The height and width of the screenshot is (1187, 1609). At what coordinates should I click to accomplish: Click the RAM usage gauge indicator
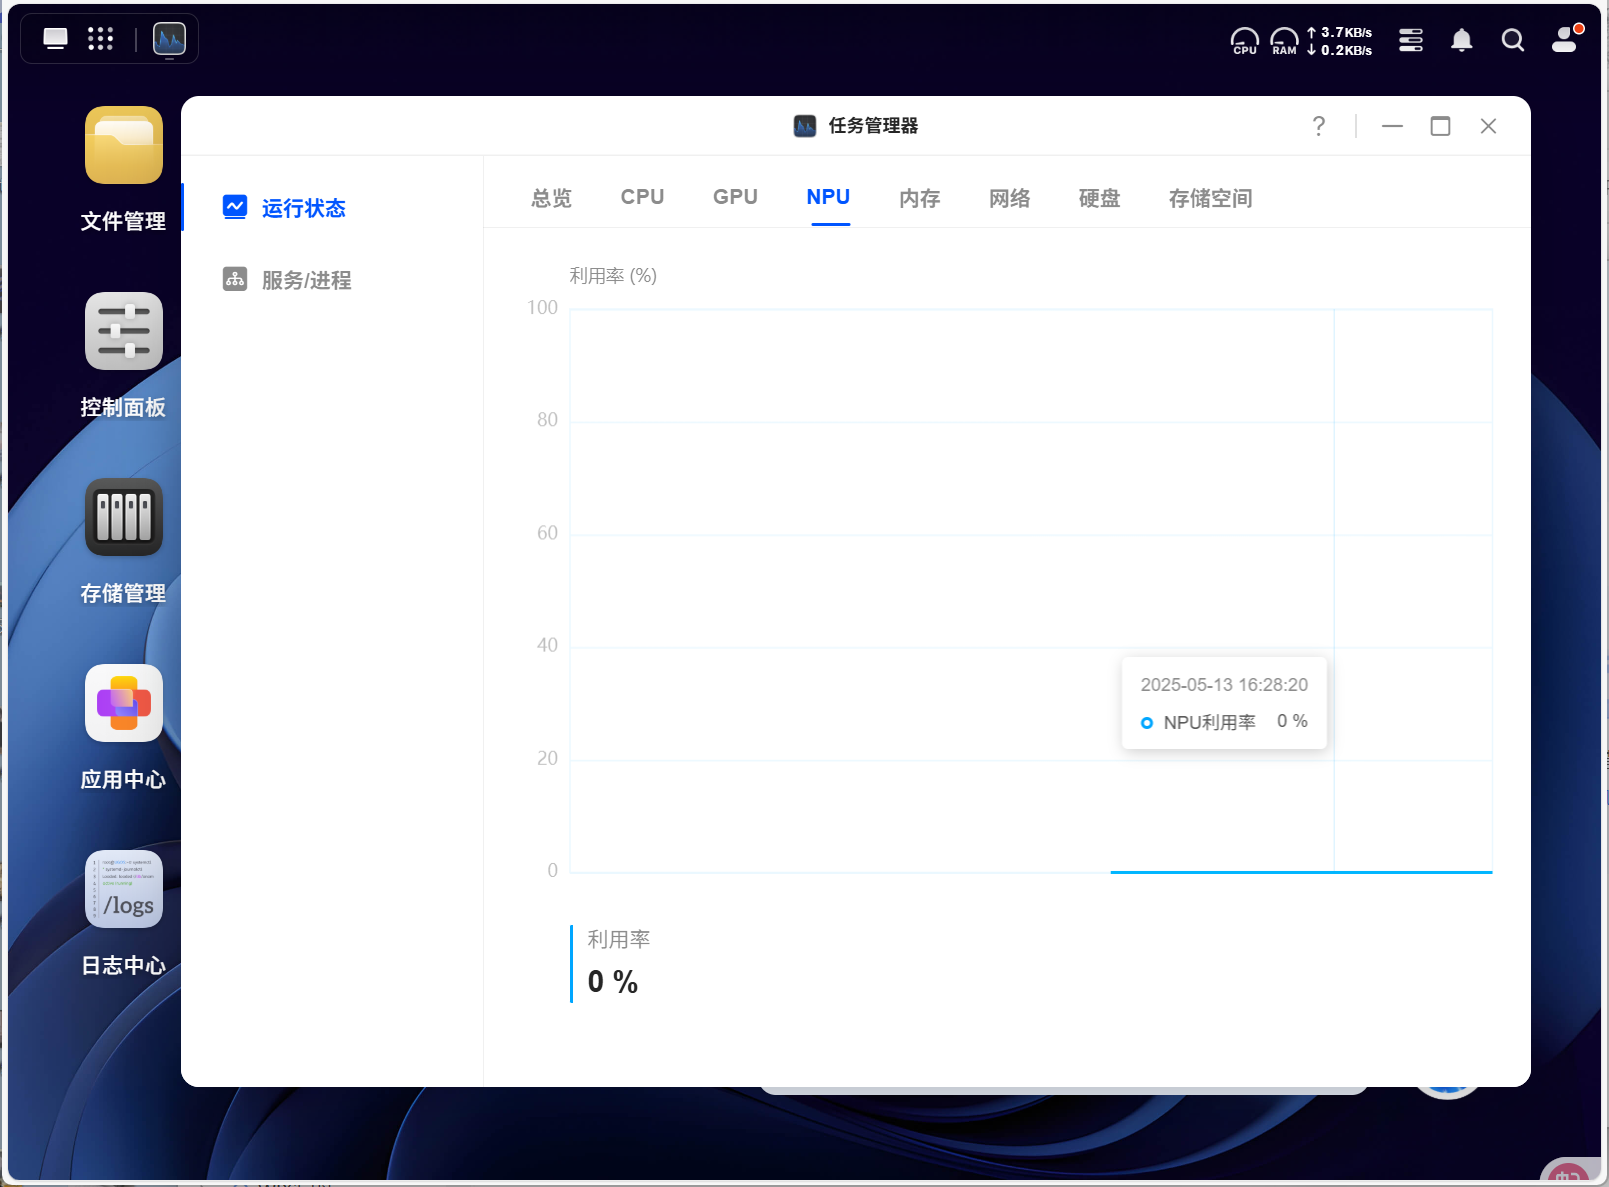[x=1285, y=40]
